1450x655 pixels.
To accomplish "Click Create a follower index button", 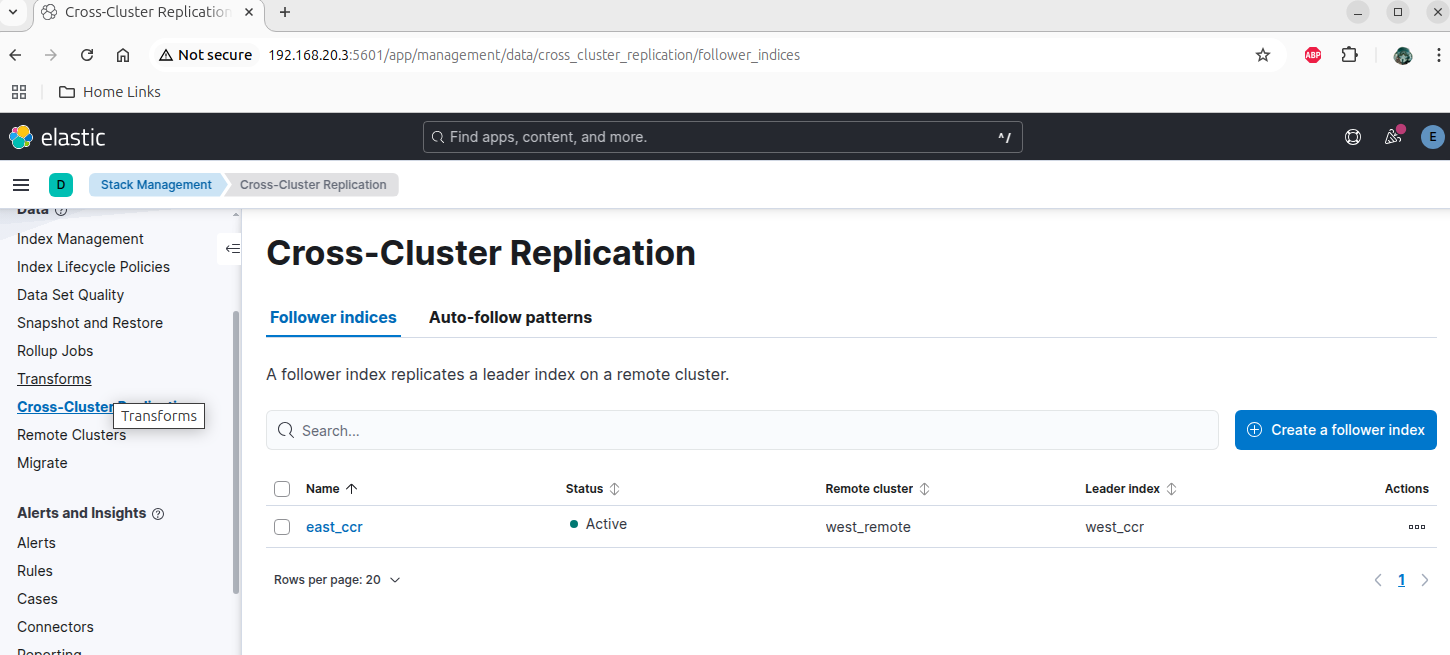I will [1336, 430].
